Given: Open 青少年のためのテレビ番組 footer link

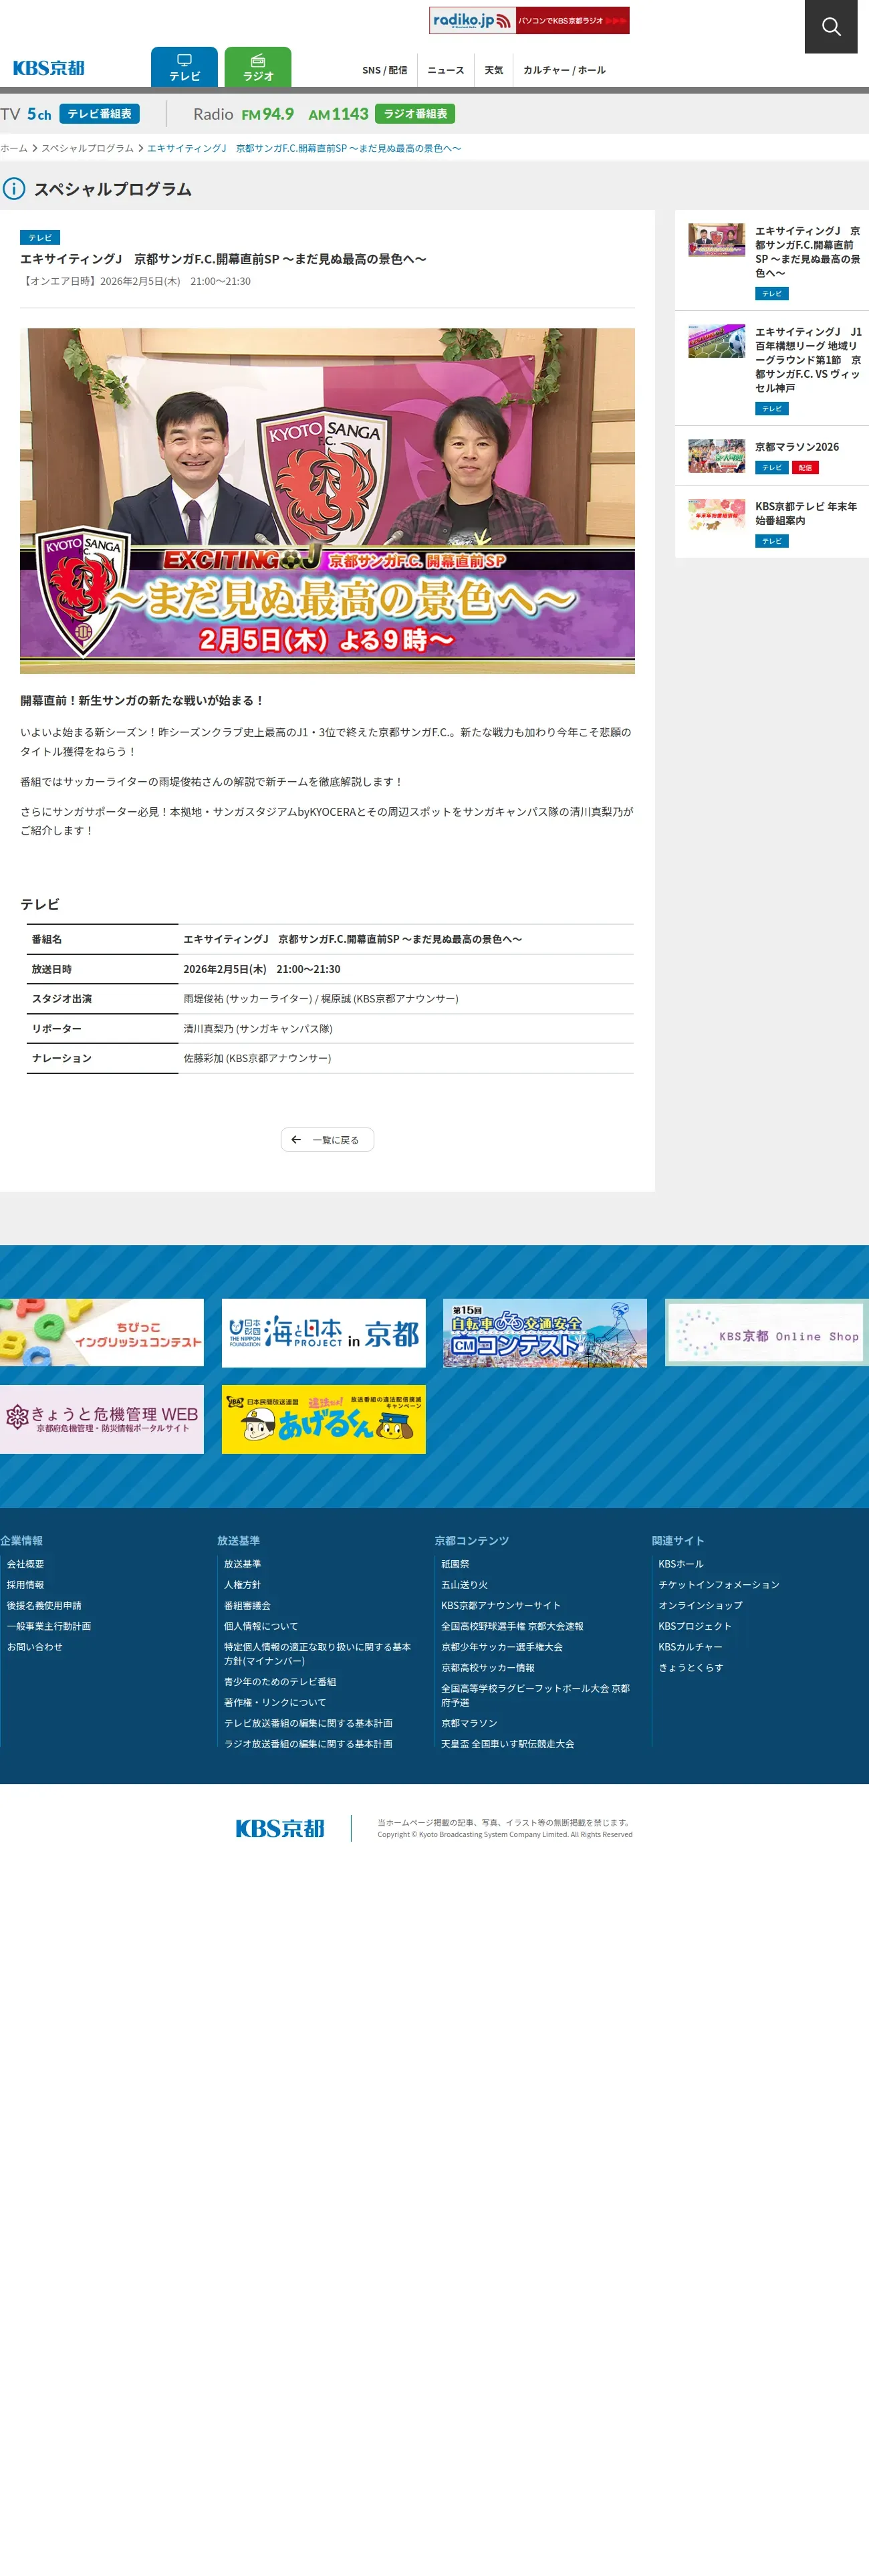Looking at the screenshot, I should click(x=280, y=1682).
